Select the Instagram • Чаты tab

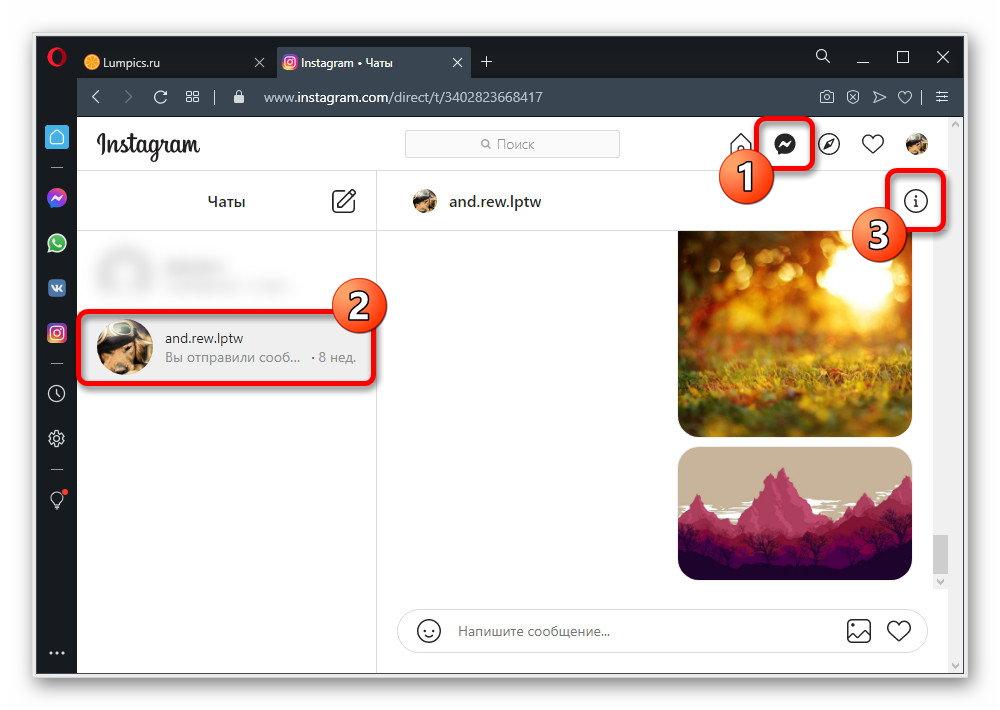[373, 63]
